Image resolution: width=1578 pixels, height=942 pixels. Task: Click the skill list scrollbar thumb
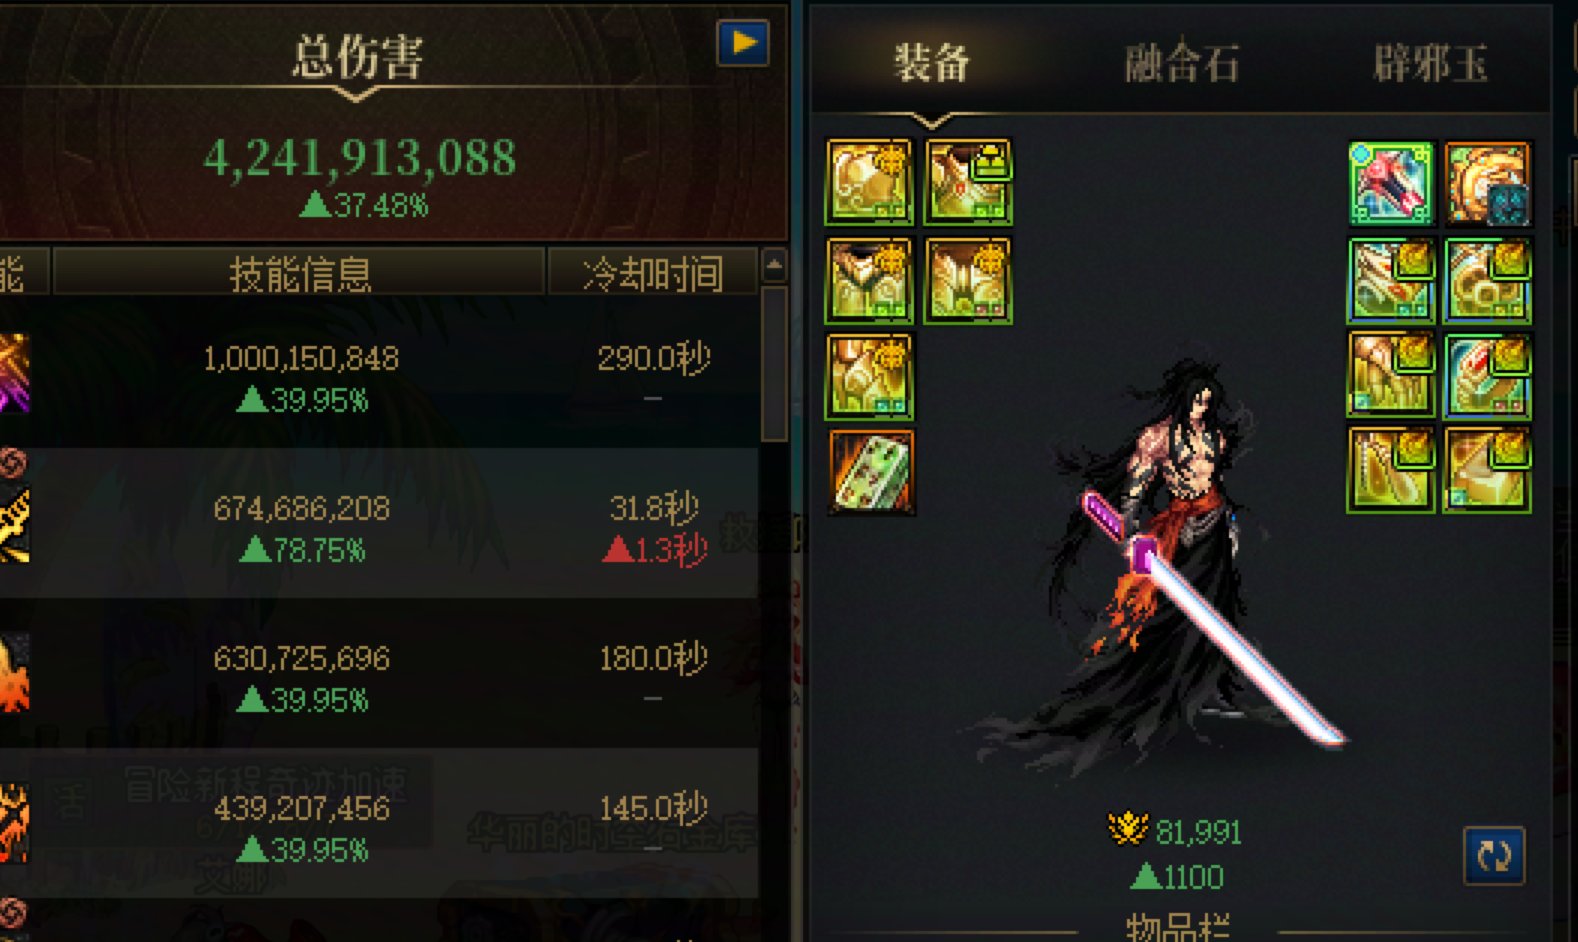click(x=774, y=364)
